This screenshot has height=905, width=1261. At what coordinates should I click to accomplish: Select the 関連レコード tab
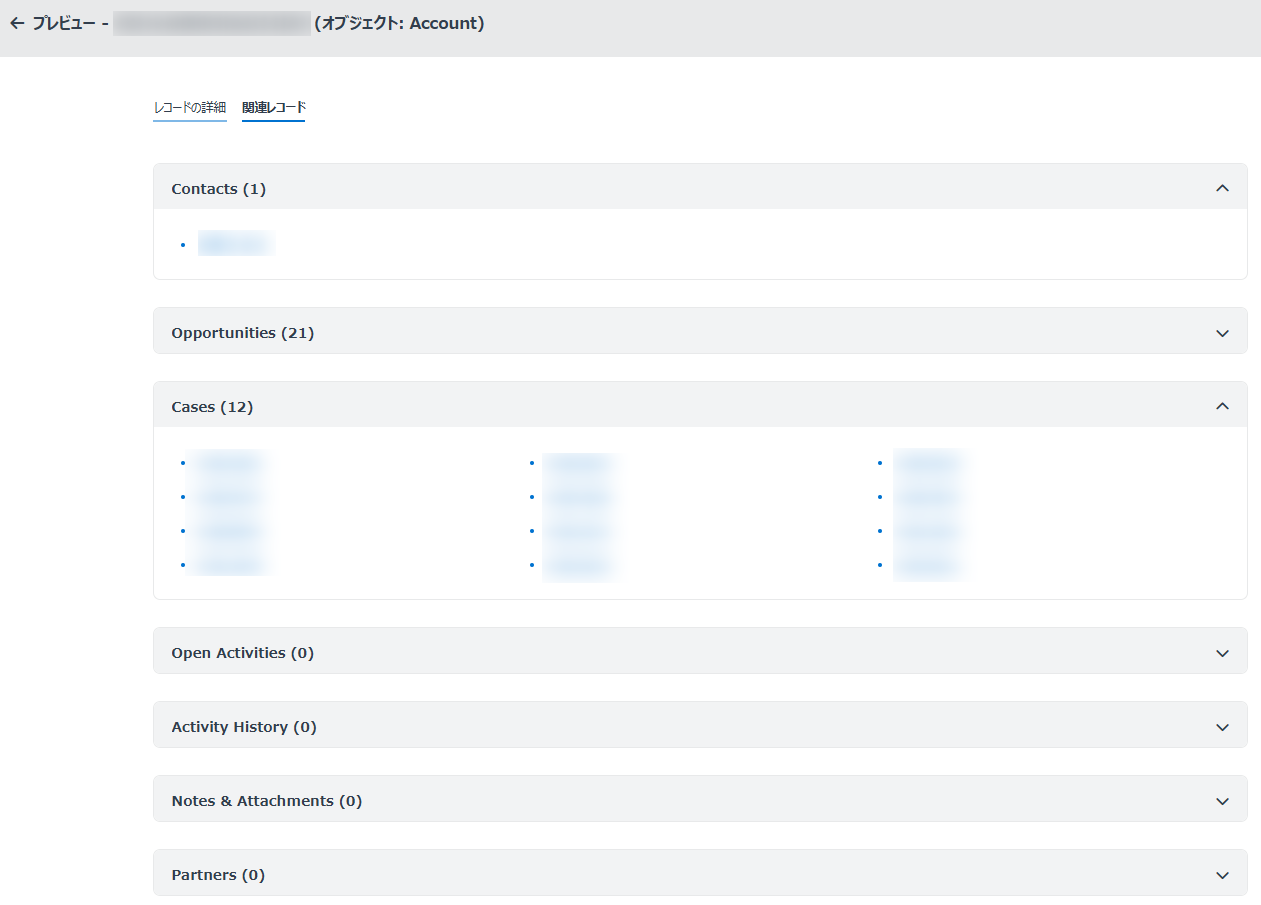point(273,107)
